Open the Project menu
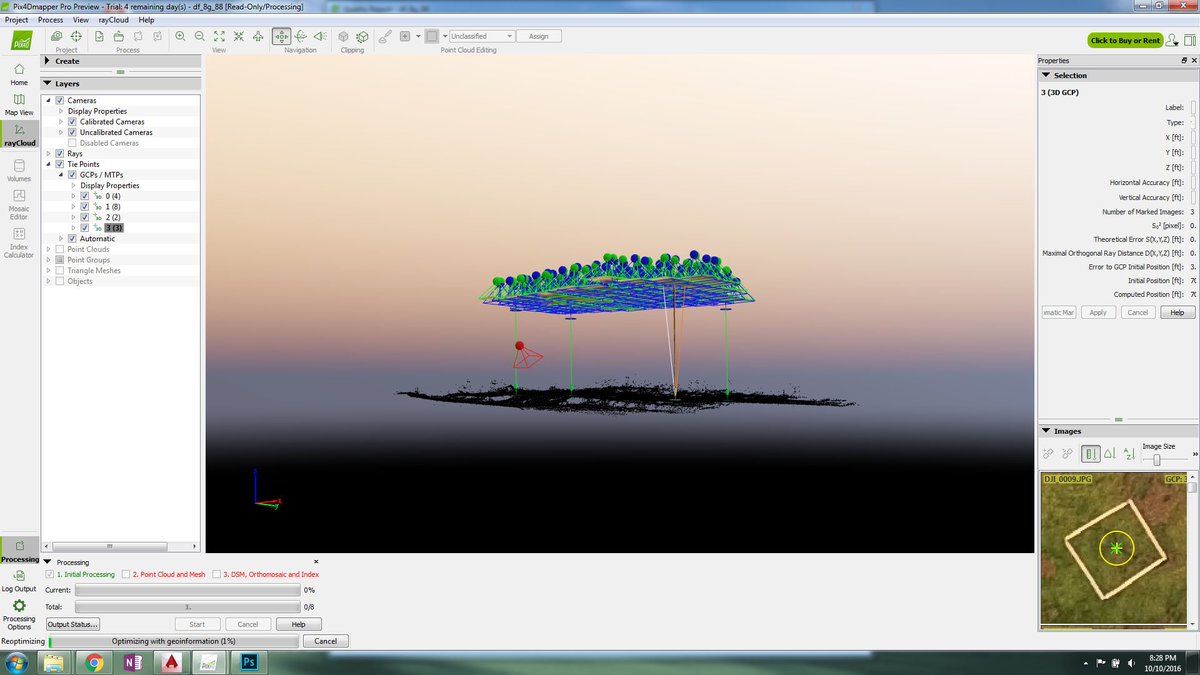Image resolution: width=1200 pixels, height=675 pixels. pos(18,19)
